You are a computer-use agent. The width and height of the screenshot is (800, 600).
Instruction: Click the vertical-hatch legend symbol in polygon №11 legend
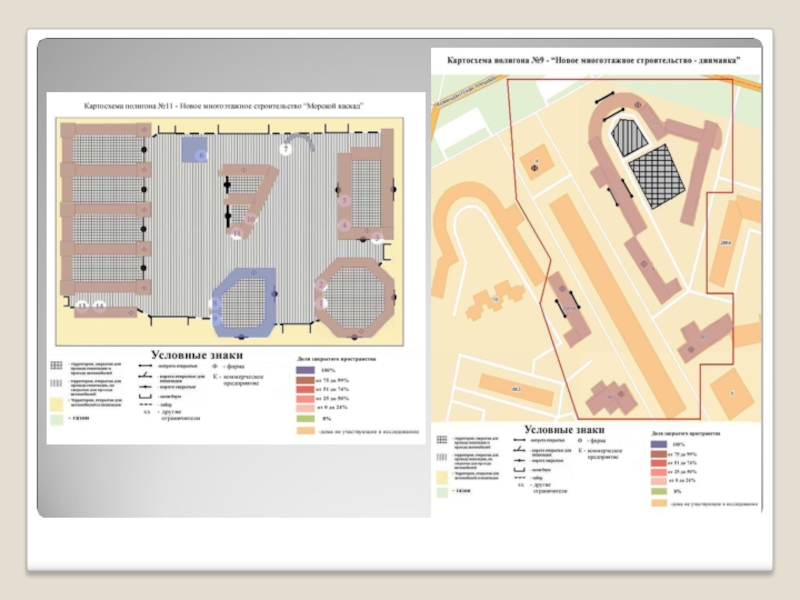click(x=56, y=383)
